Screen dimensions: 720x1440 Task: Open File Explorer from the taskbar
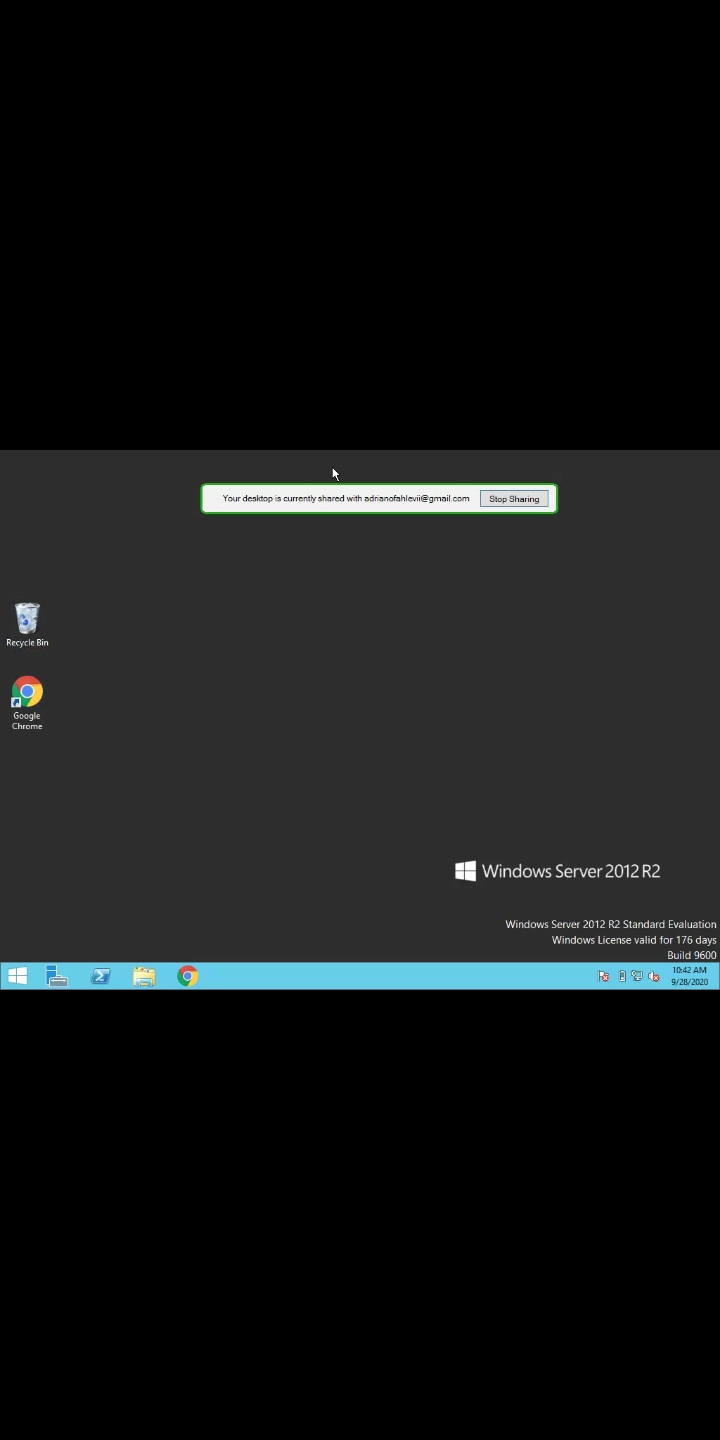[144, 976]
